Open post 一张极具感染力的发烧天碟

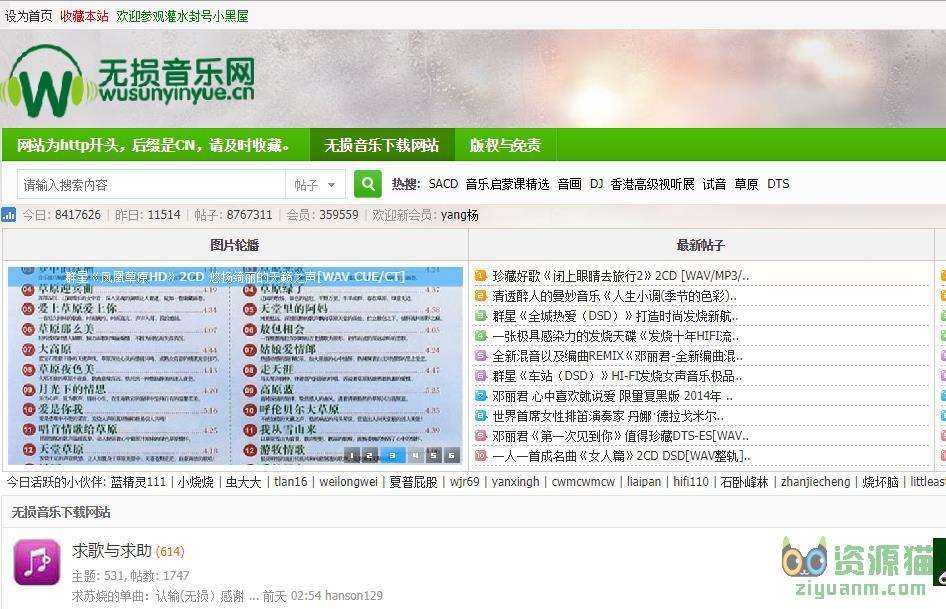tap(615, 336)
